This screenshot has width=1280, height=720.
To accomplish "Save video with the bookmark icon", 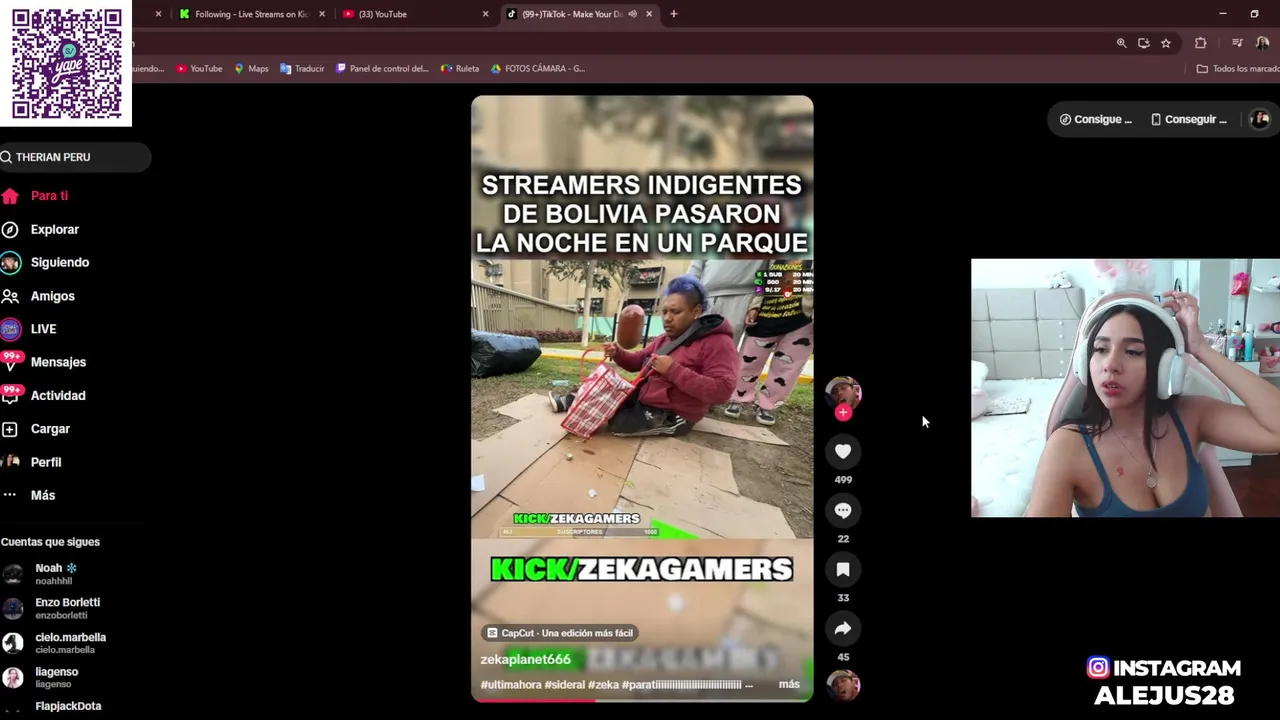I will point(843,570).
